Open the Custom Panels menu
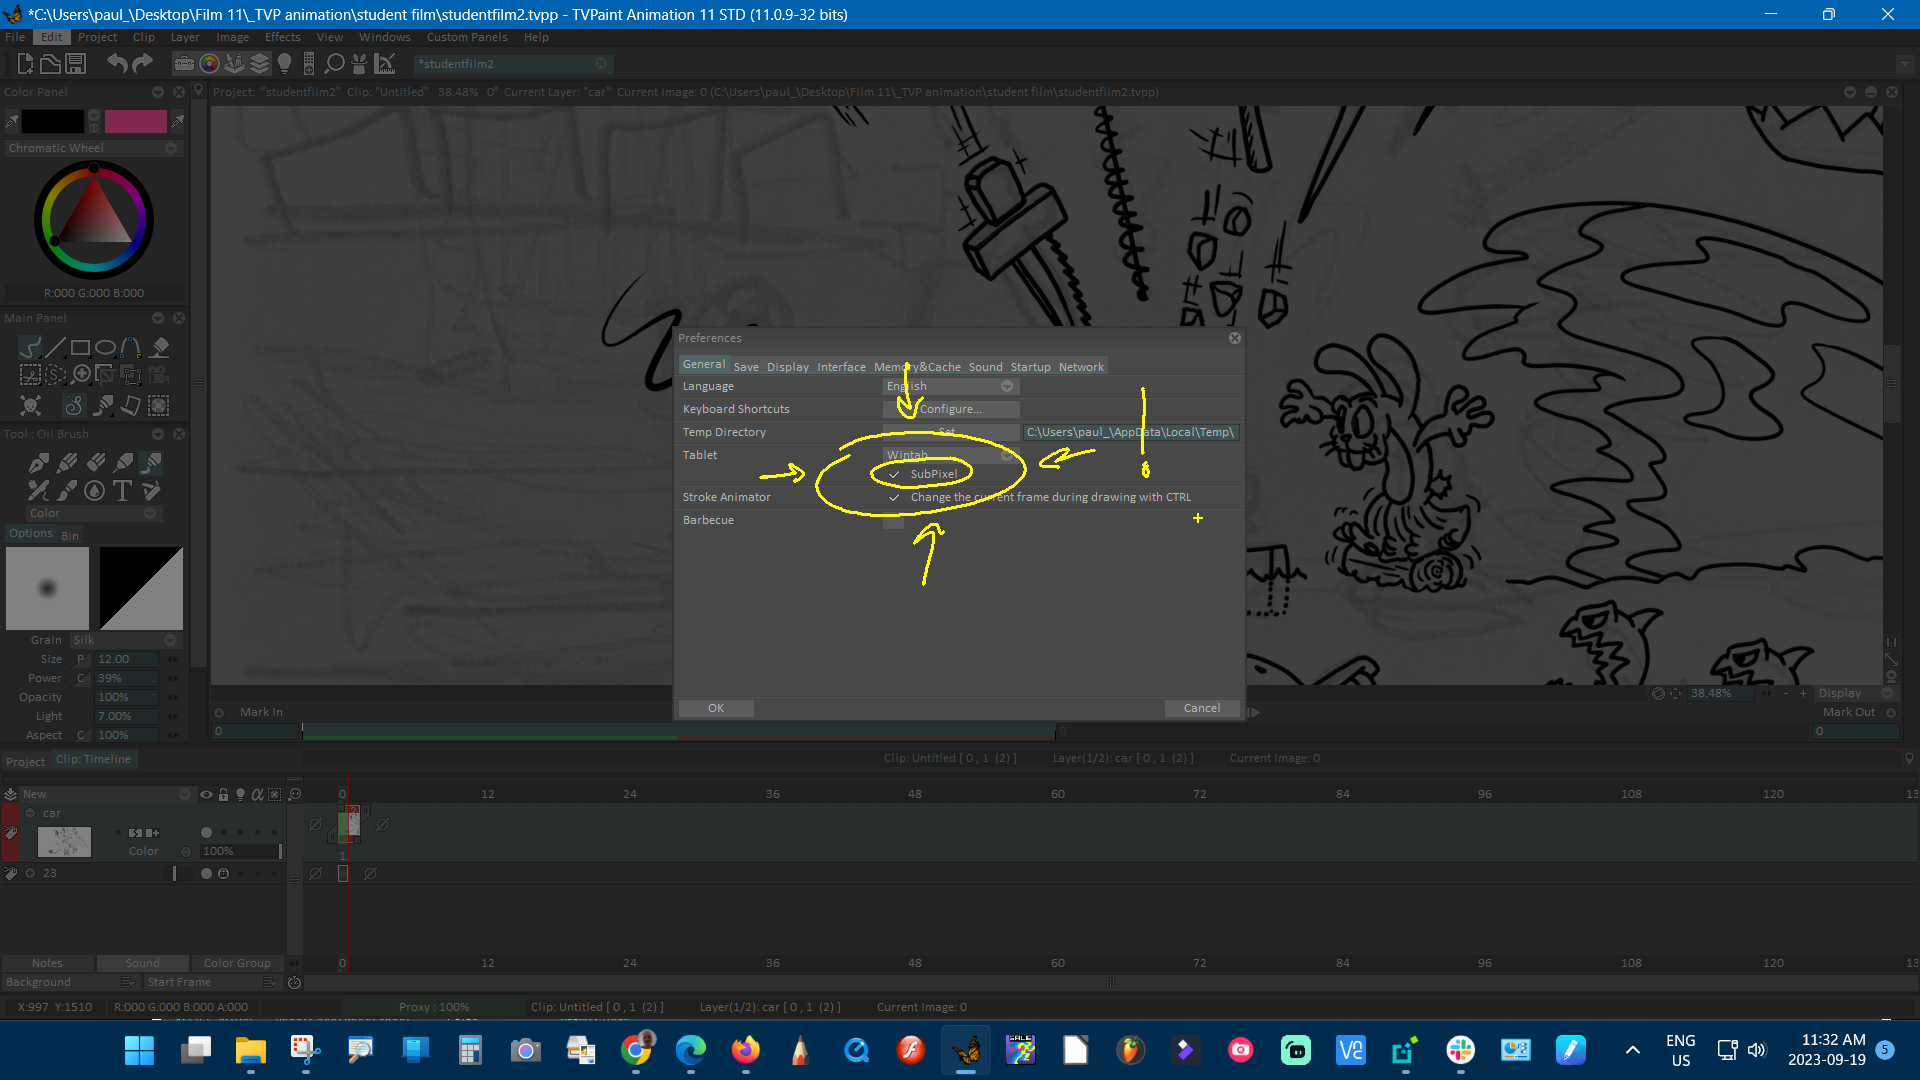The height and width of the screenshot is (1080, 1920). (x=467, y=37)
